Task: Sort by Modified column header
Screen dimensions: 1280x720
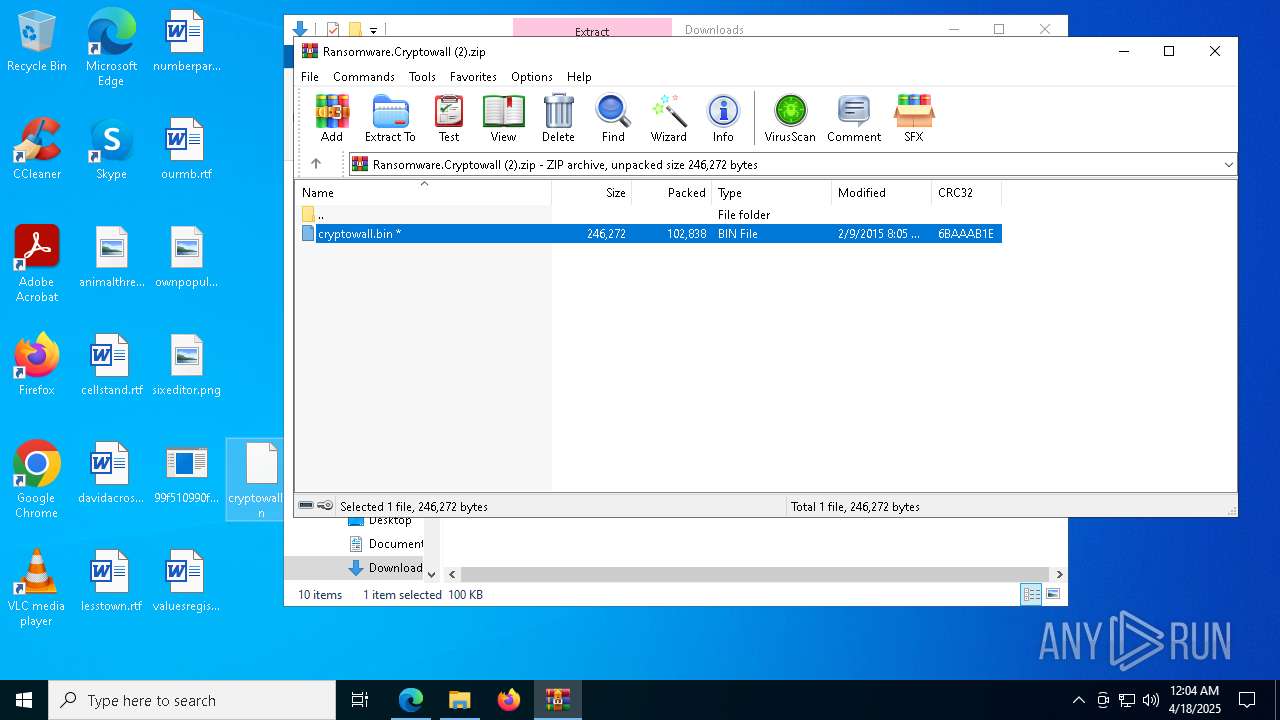Action: pos(882,193)
